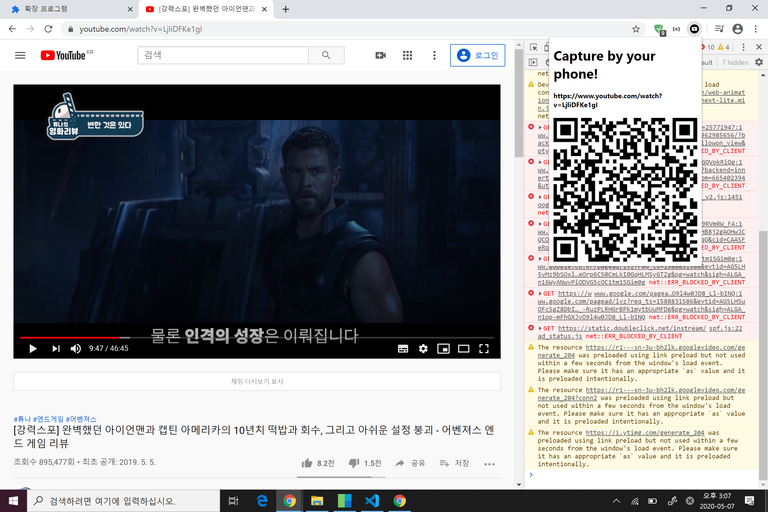Open File Explorer from the taskbar
Screen dimensions: 768x512
click(x=317, y=501)
